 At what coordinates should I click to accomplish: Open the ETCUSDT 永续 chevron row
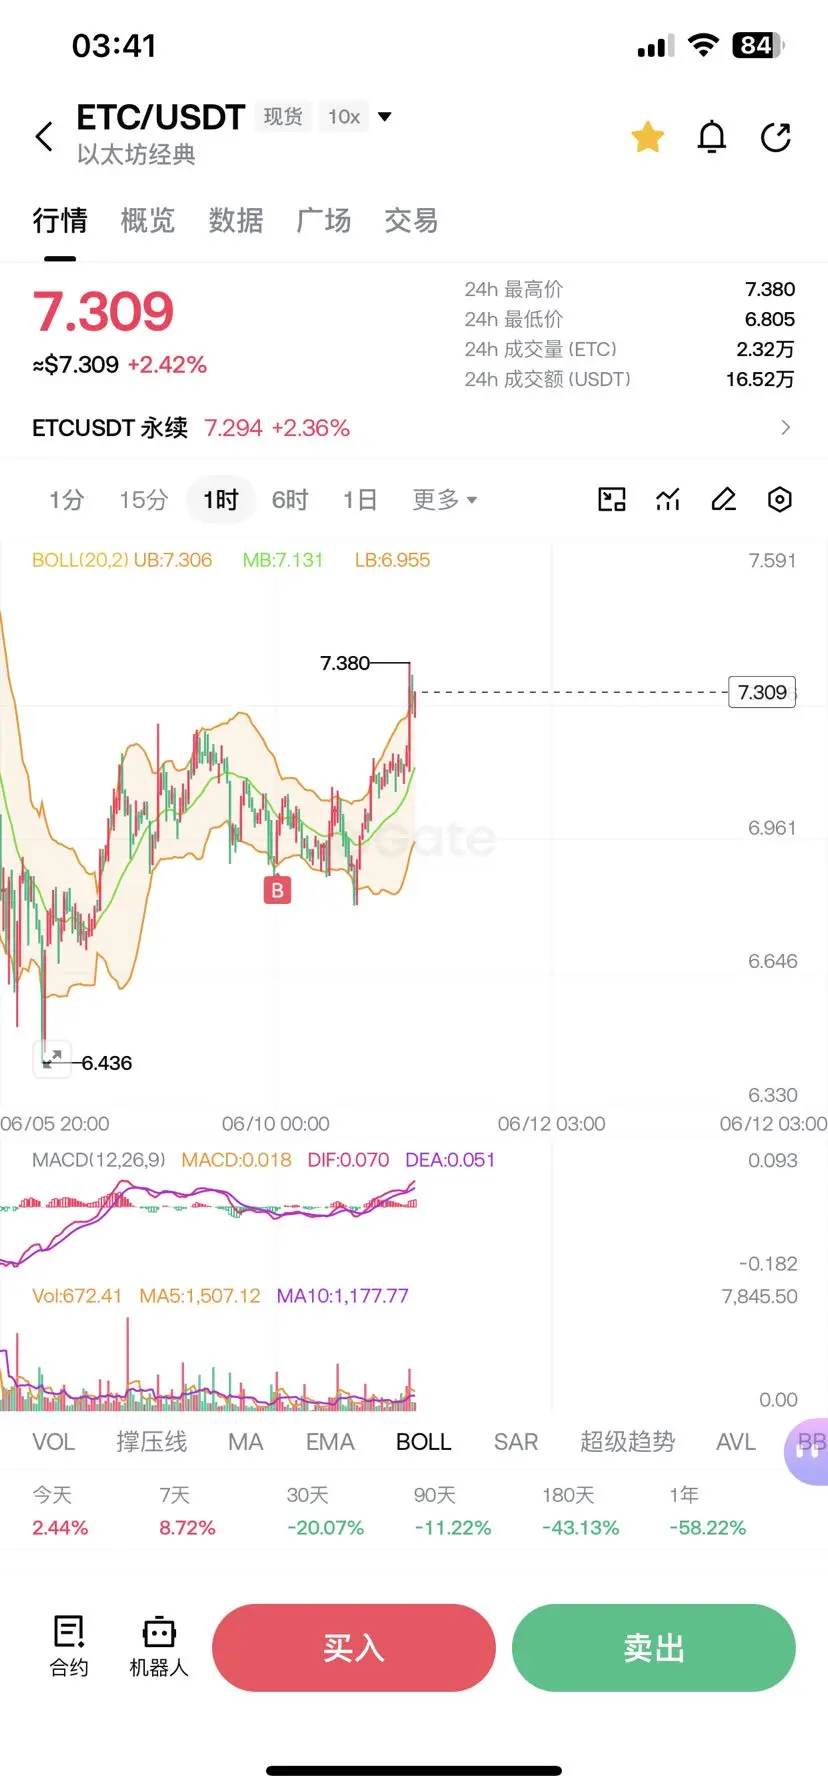[414, 428]
